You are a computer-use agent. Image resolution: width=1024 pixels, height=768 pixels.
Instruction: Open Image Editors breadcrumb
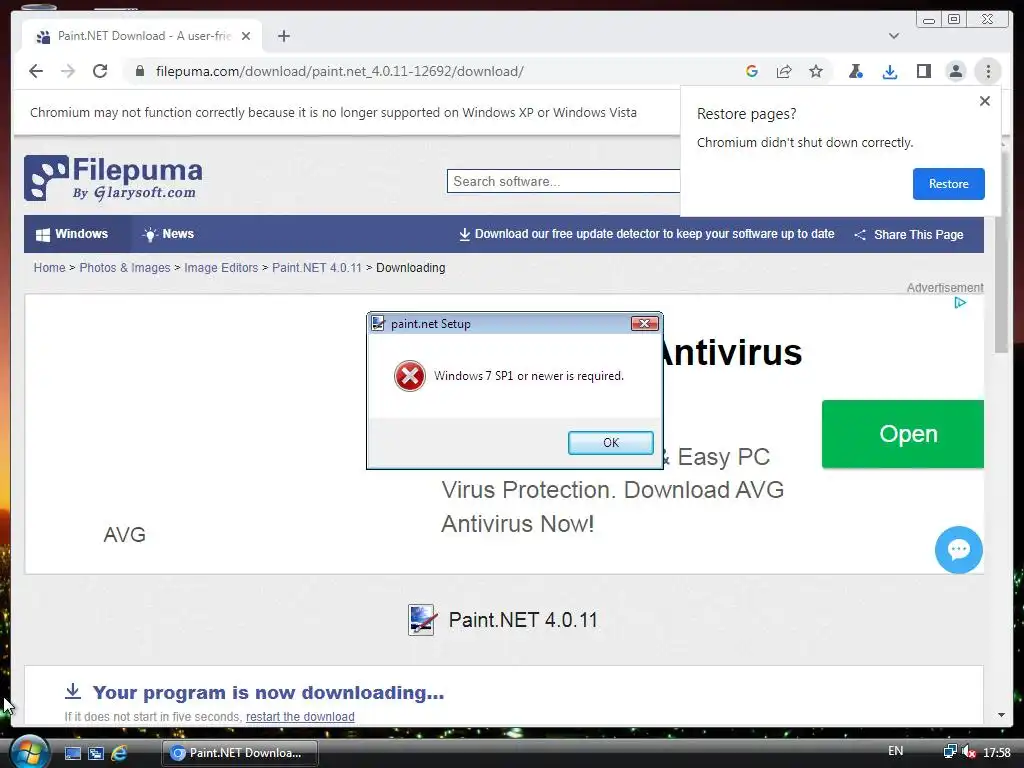221,268
